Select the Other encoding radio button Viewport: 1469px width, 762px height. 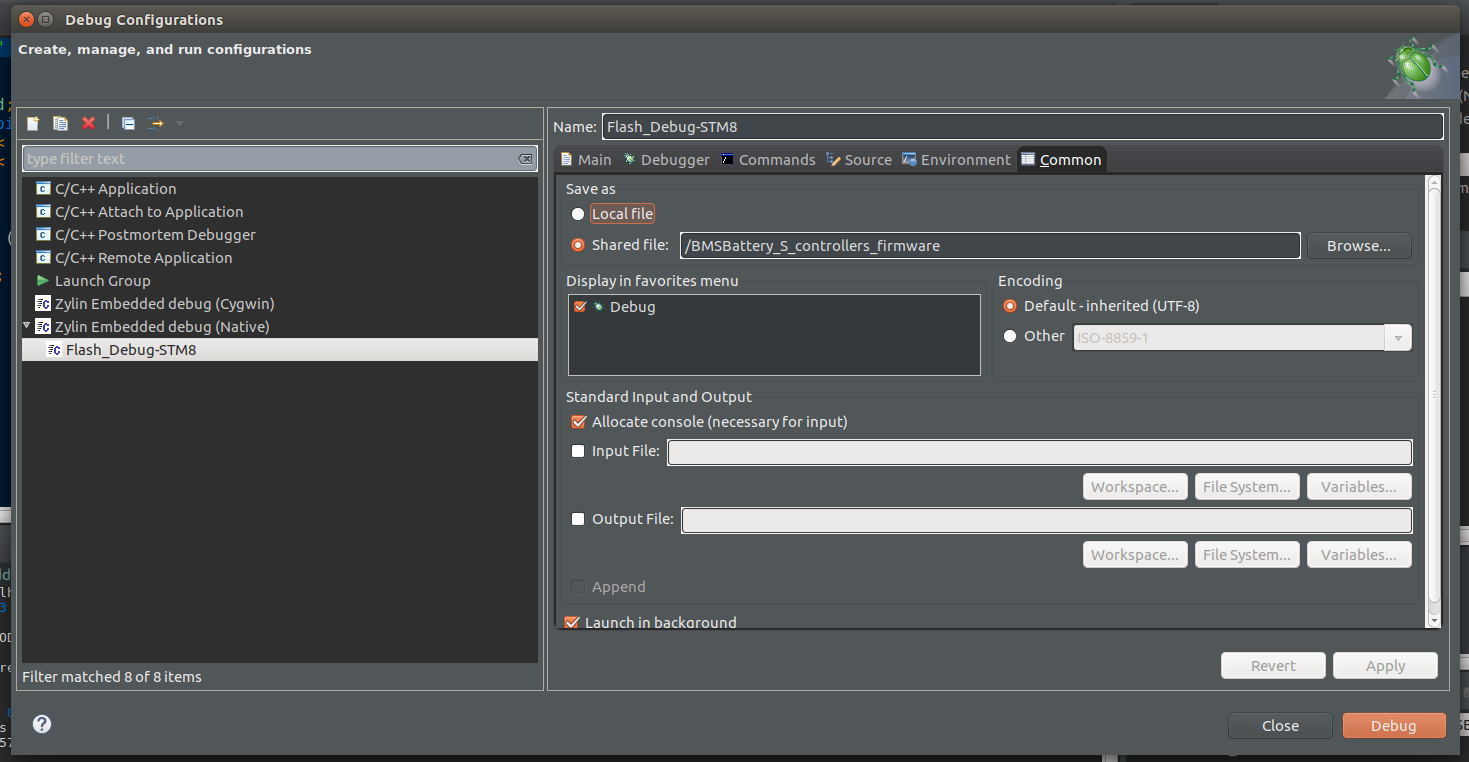(x=1009, y=336)
